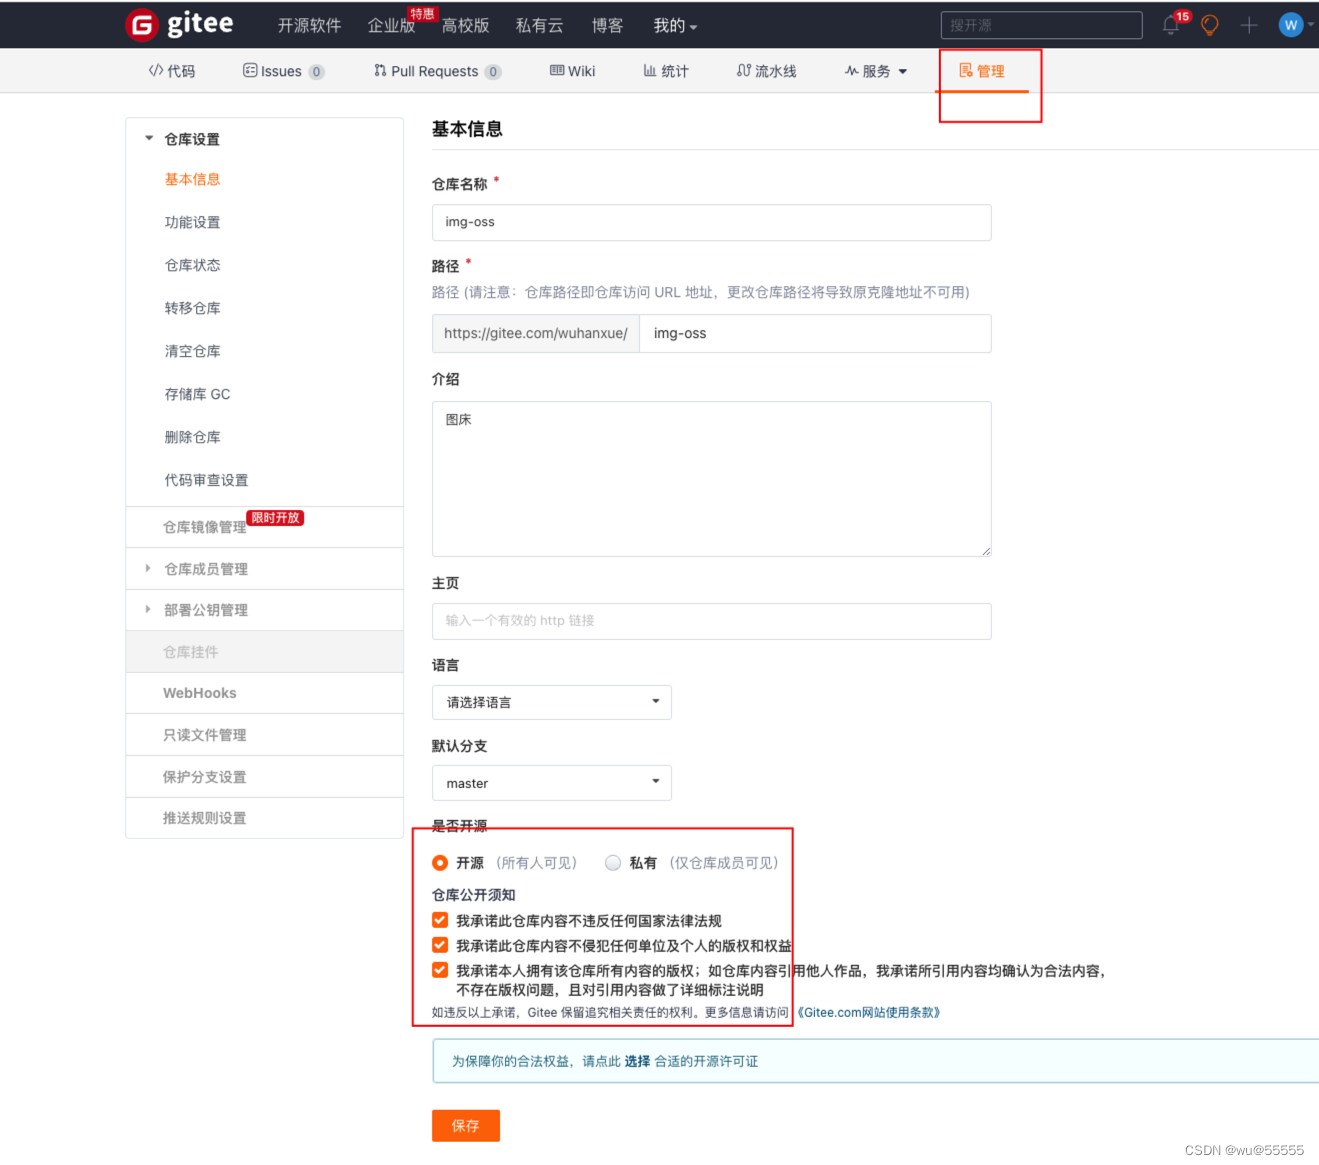Click the 主页 http link field
This screenshot has height=1165, width=1319.
pyautogui.click(x=711, y=621)
